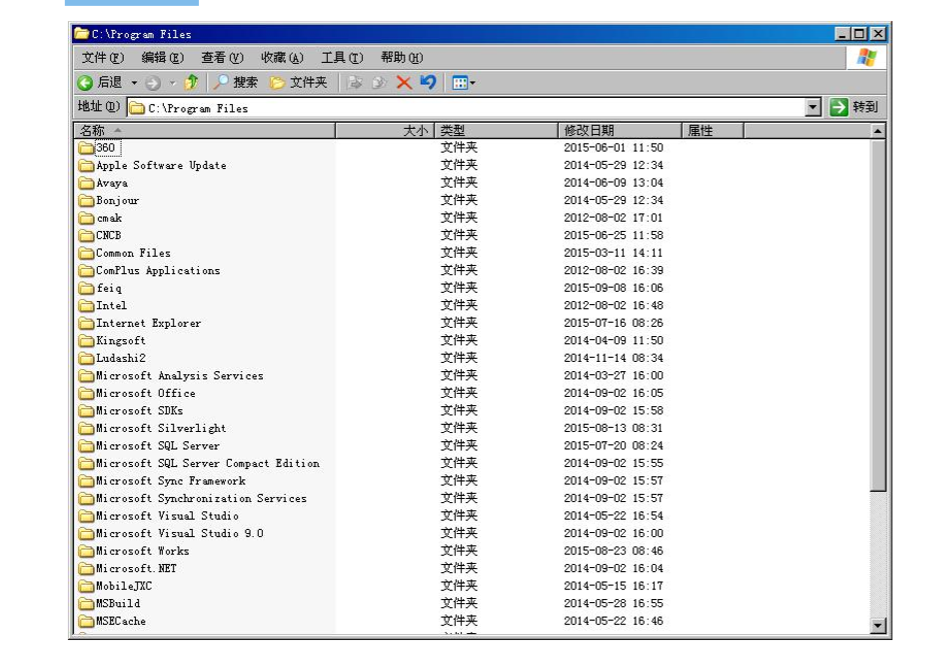Click the Back (后退) toolbar button
The height and width of the screenshot is (648, 947).
pos(100,82)
